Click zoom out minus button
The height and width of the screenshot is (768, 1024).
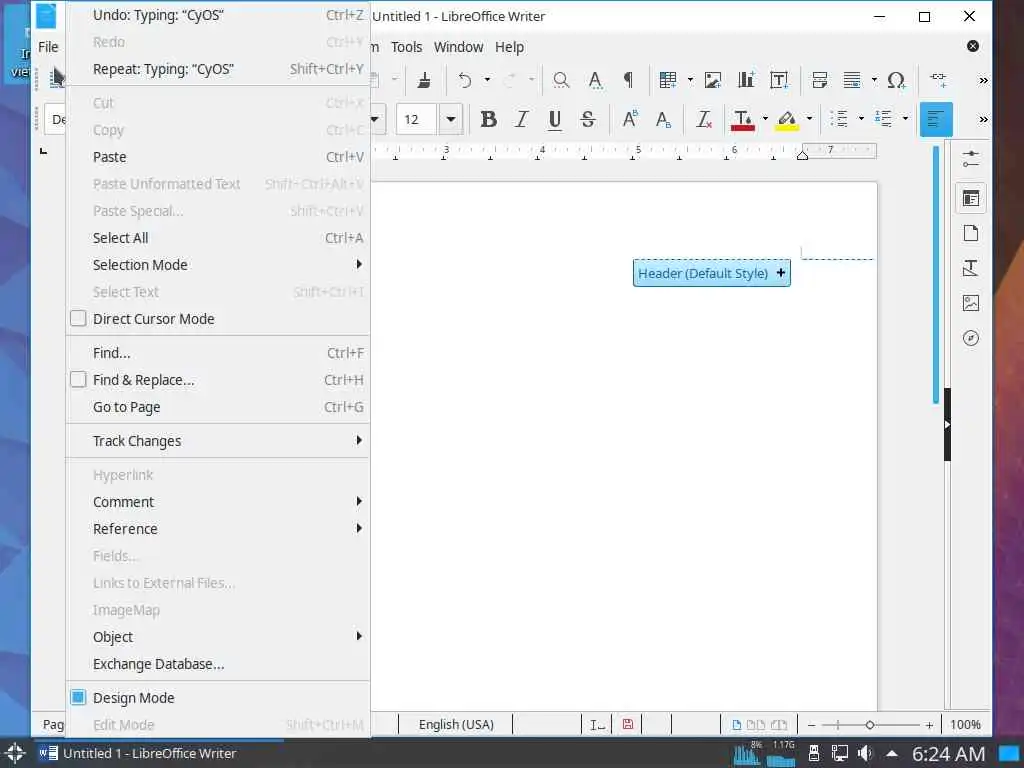[811, 725]
